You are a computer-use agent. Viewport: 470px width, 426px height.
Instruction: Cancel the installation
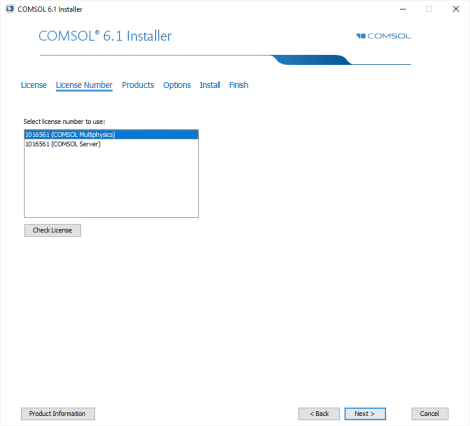pyautogui.click(x=430, y=414)
